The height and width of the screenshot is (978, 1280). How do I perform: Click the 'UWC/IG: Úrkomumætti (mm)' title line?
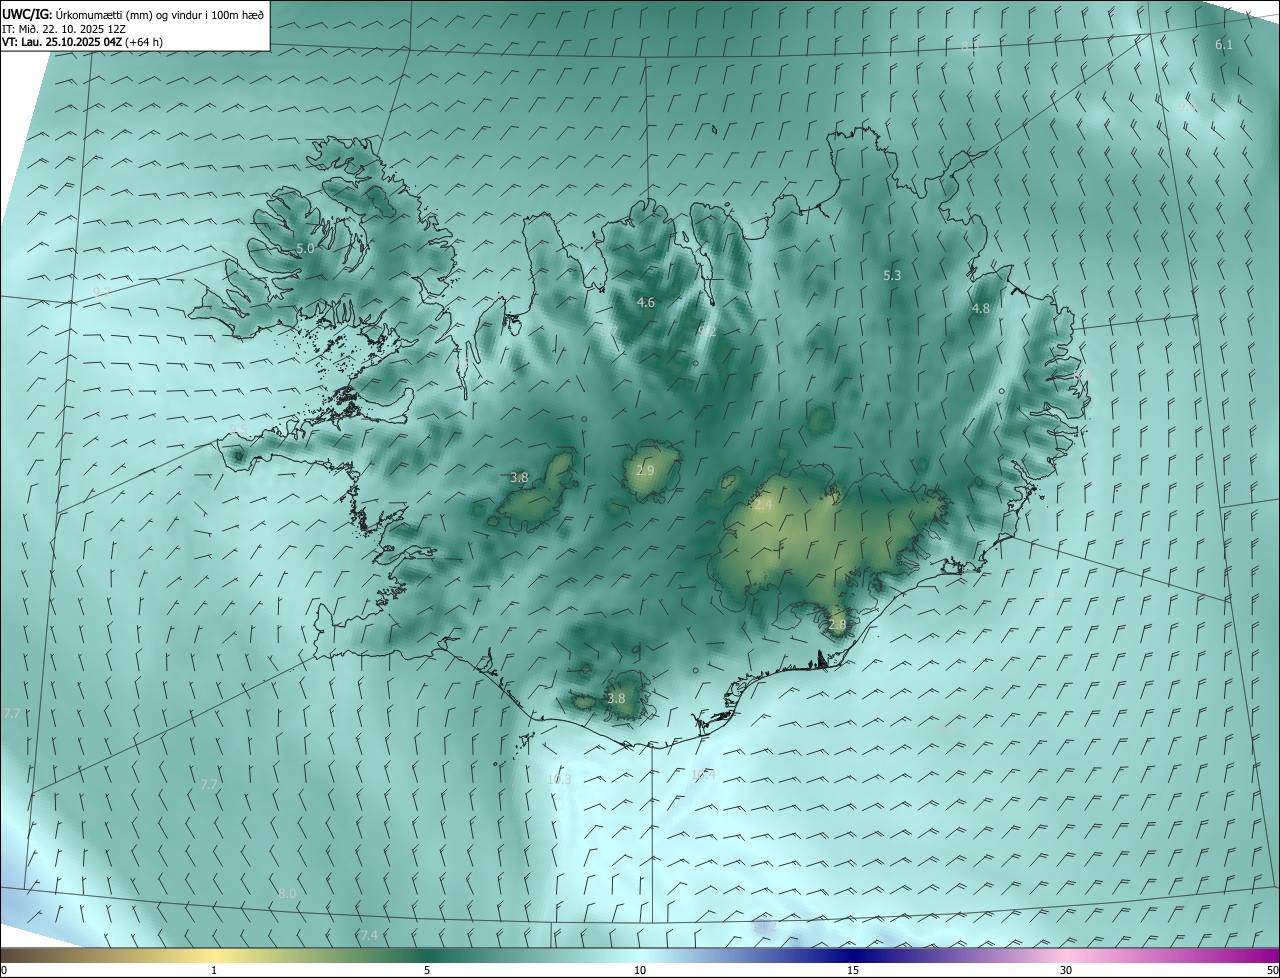click(134, 14)
